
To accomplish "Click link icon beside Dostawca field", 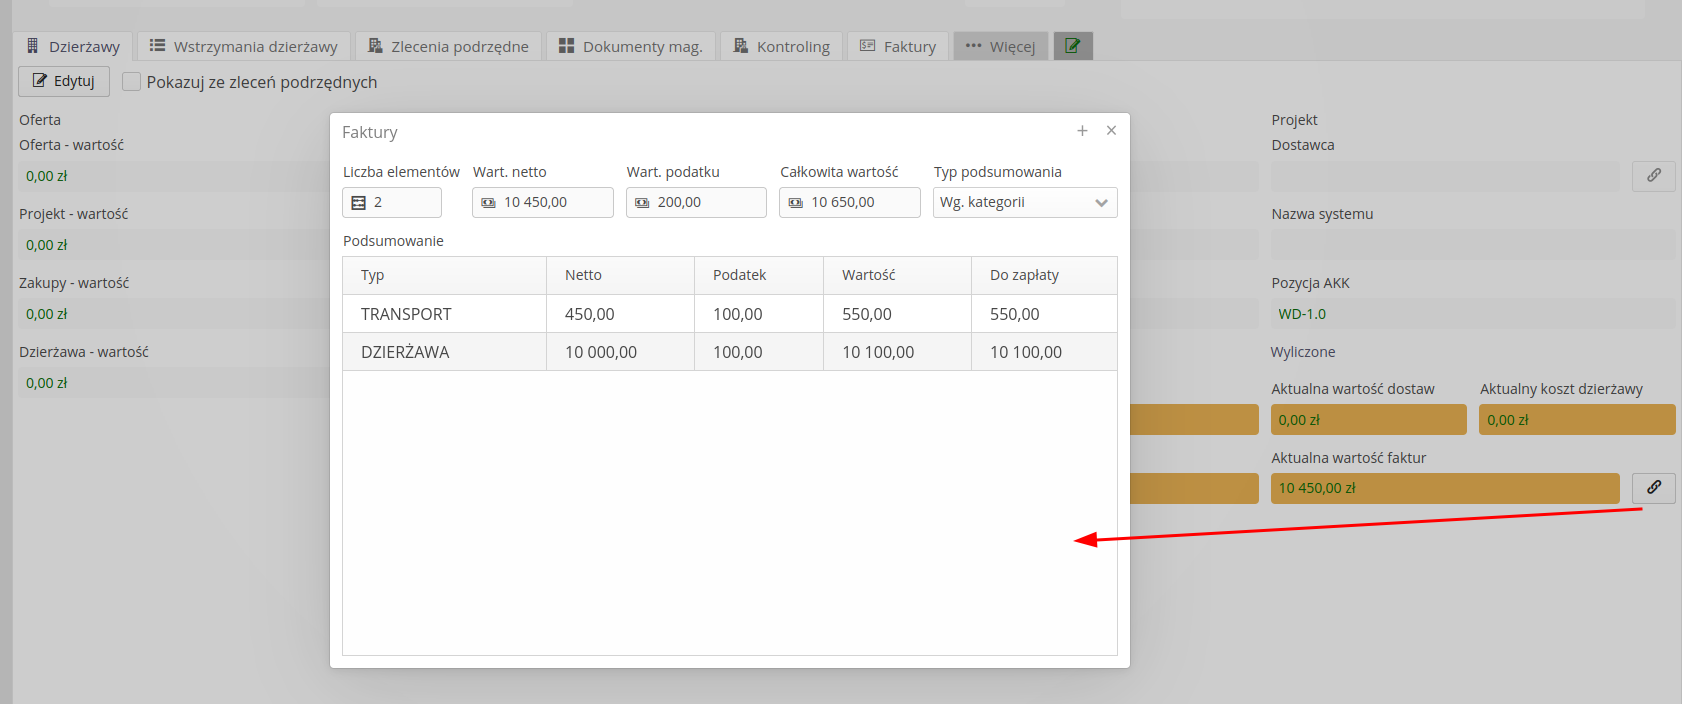I will 1653,176.
